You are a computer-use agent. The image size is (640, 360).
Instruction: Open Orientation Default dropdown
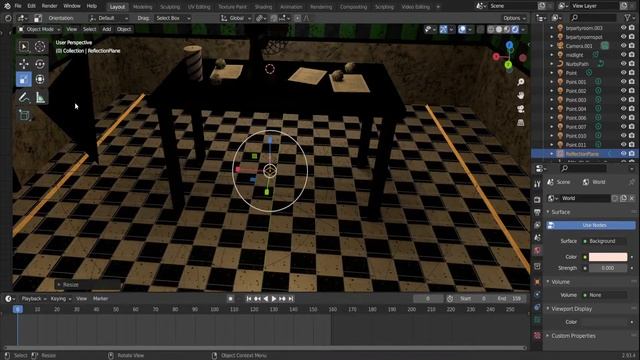coord(109,18)
